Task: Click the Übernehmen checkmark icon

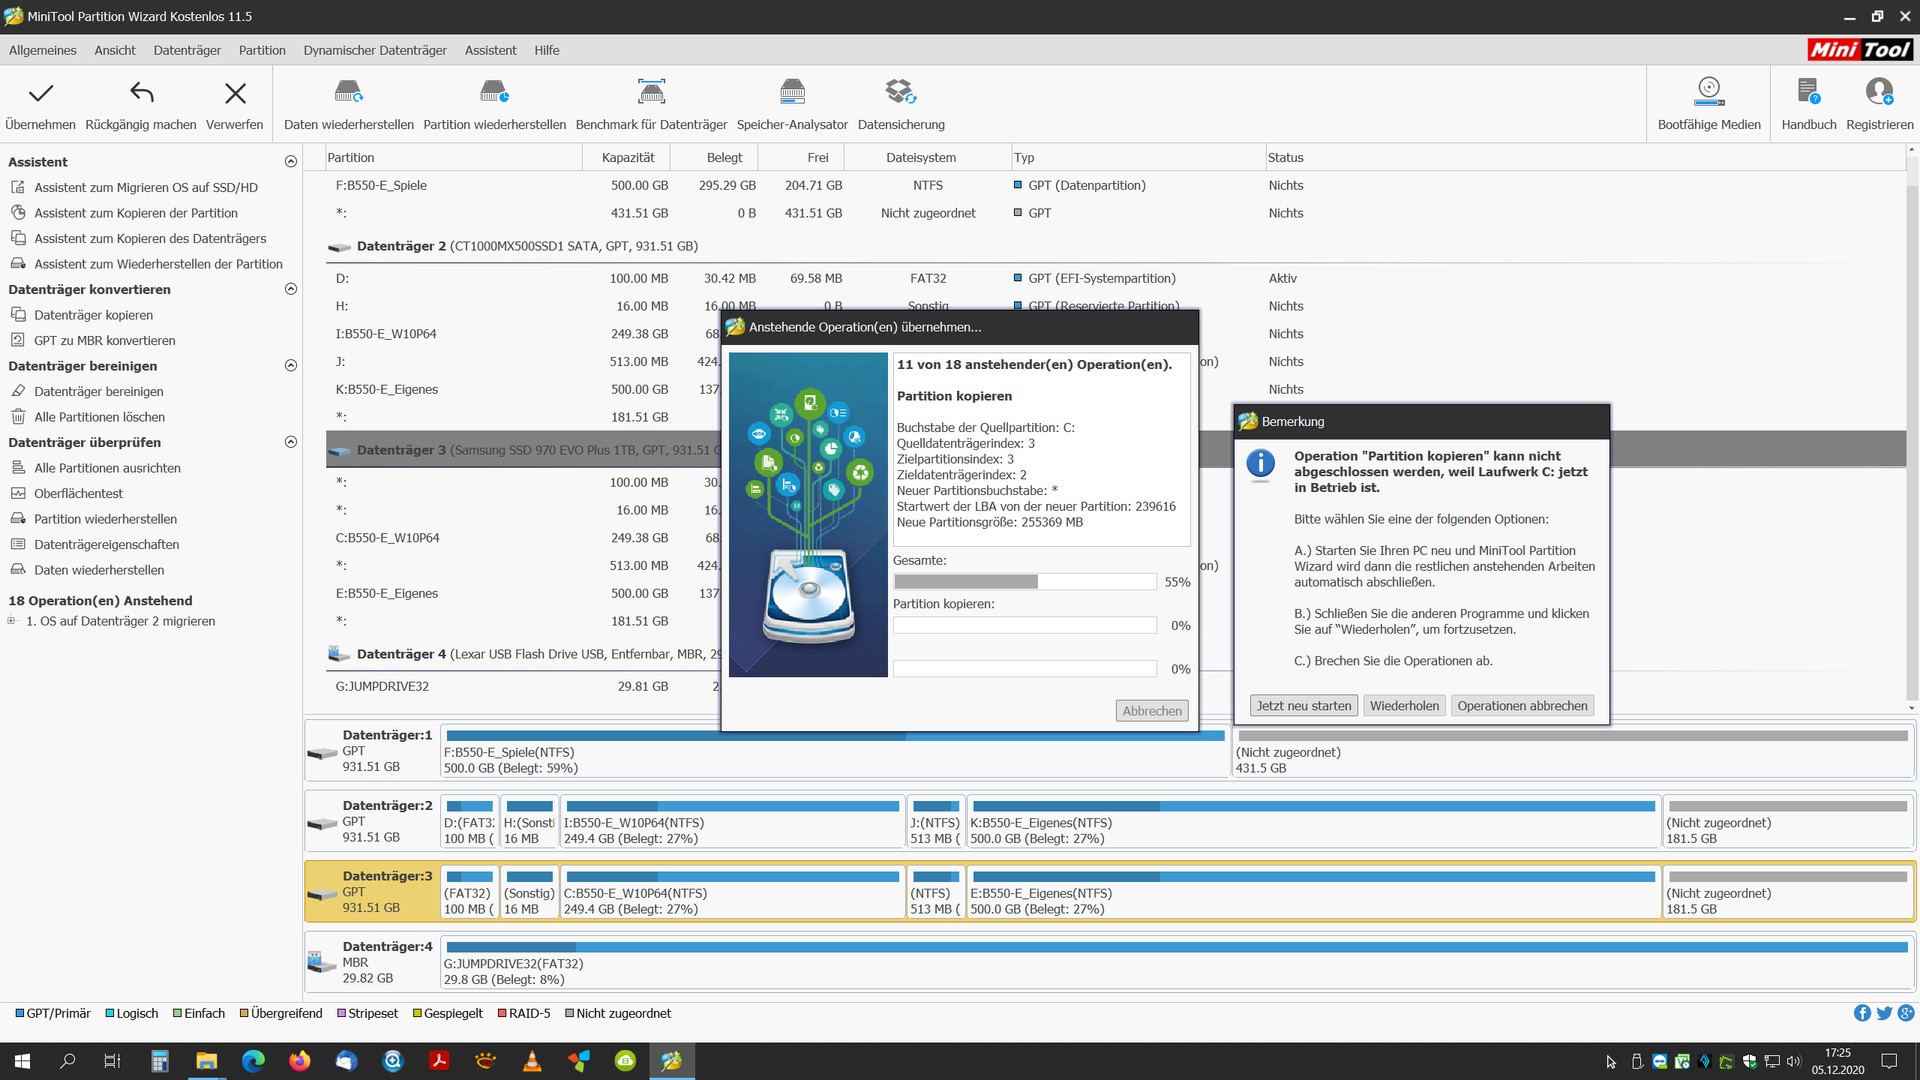Action: (x=40, y=94)
